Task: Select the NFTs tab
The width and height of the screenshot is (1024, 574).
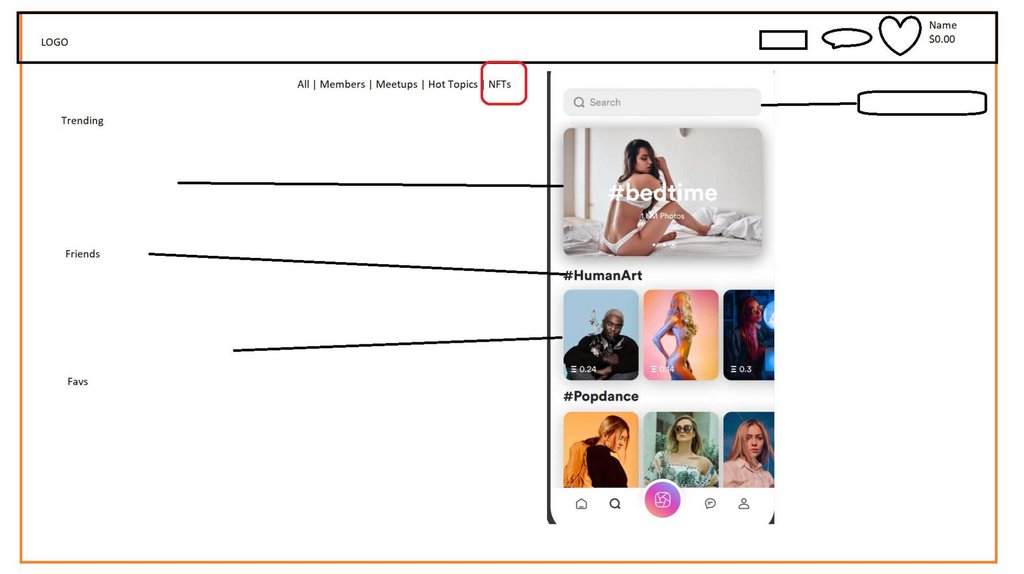Action: (x=500, y=84)
